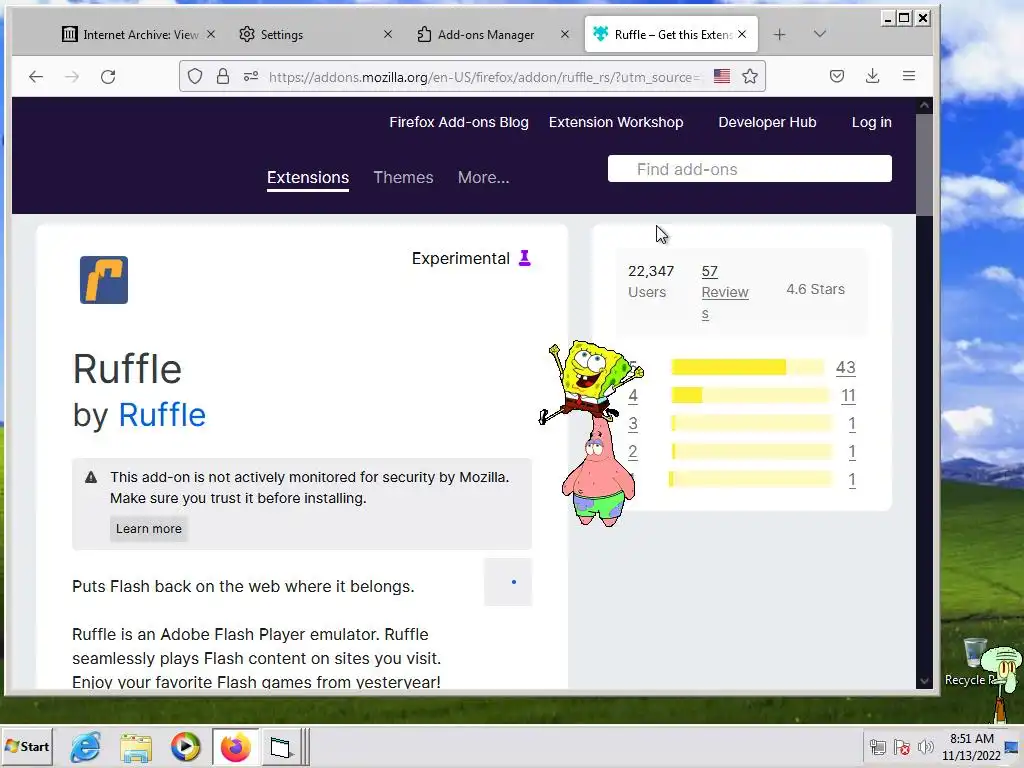This screenshot has height=768, width=1024.
Task: Click the window icon next to Firefox in taskbar
Action: [281, 746]
